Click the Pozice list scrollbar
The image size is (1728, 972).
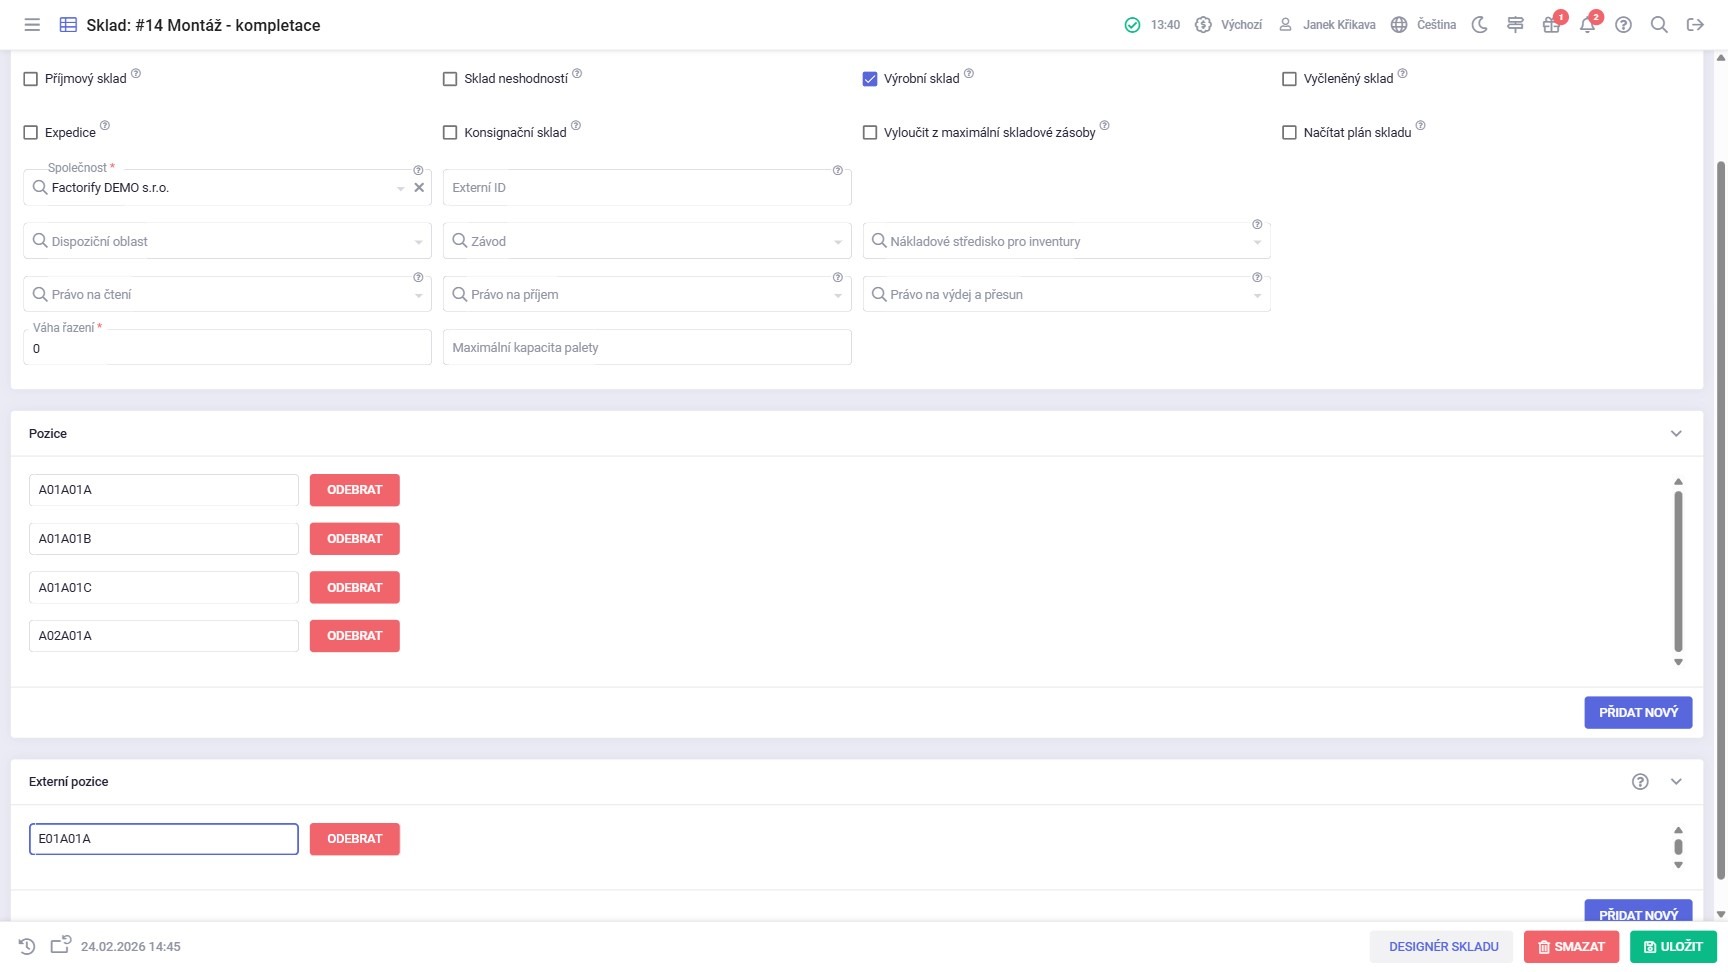[x=1678, y=570]
